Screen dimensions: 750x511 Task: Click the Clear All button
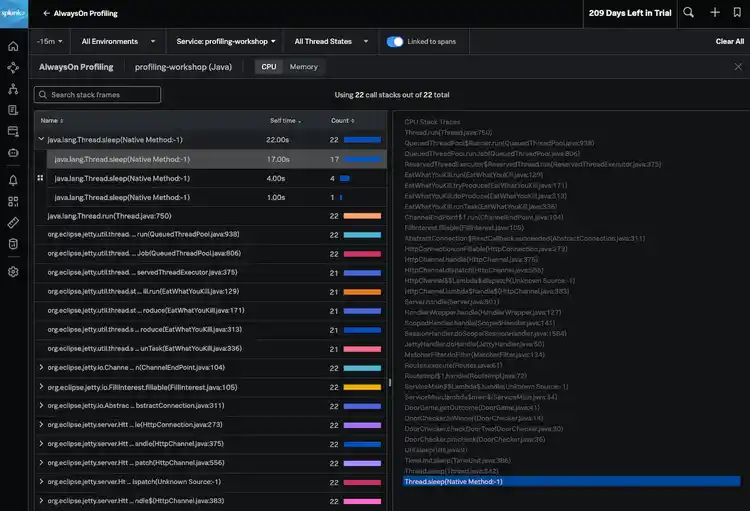tap(729, 41)
